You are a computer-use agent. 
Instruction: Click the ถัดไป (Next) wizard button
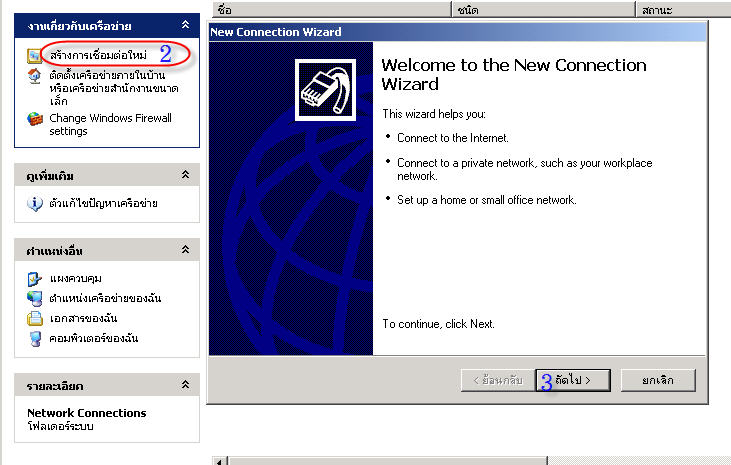(573, 380)
